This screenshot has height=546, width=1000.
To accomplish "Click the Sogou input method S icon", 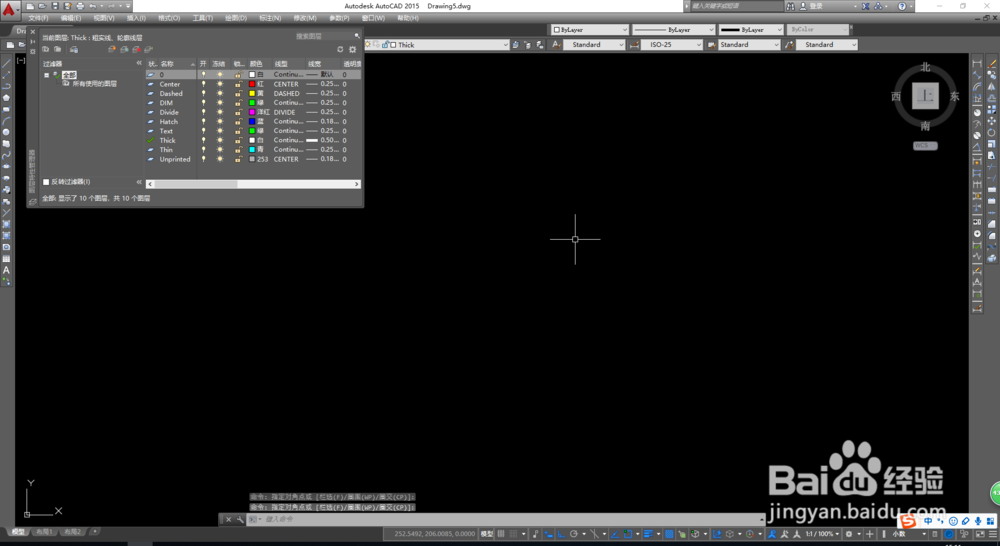I will 908,522.
